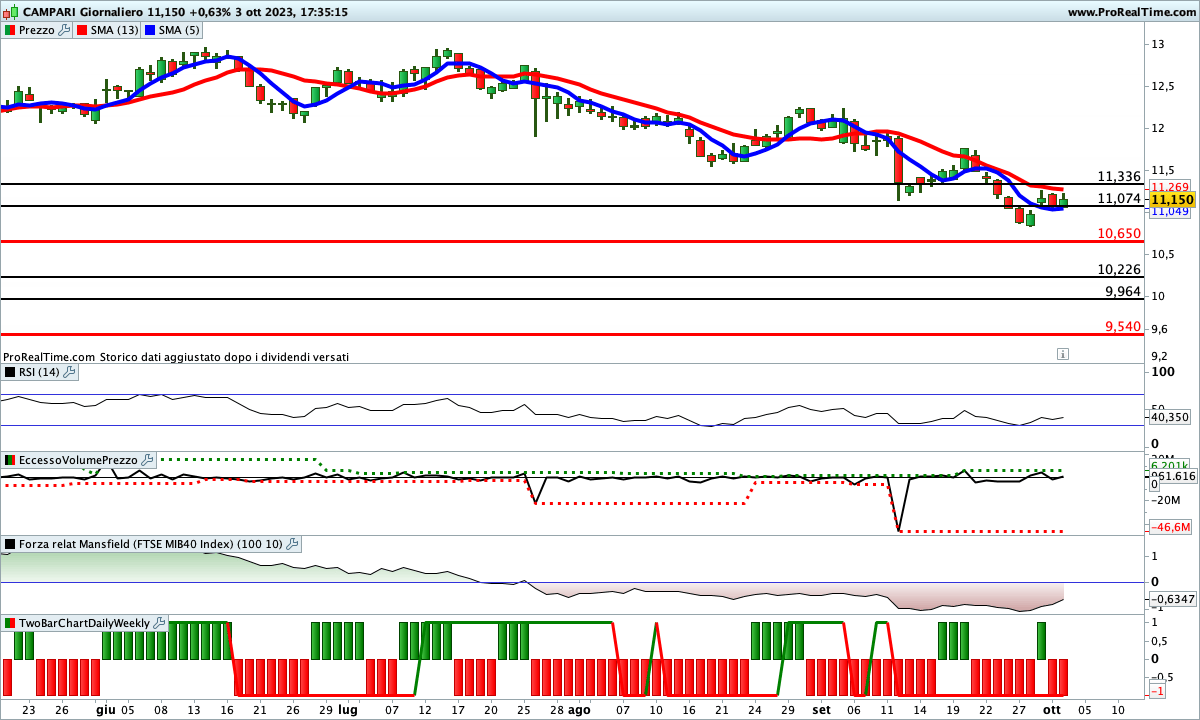Click the Forza relat Mansfield indicator label
Viewport: 1200px width, 720px height.
[x=150, y=544]
